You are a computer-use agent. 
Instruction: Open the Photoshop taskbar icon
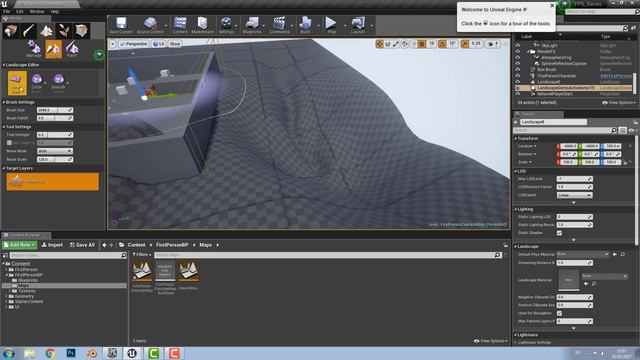(71, 353)
